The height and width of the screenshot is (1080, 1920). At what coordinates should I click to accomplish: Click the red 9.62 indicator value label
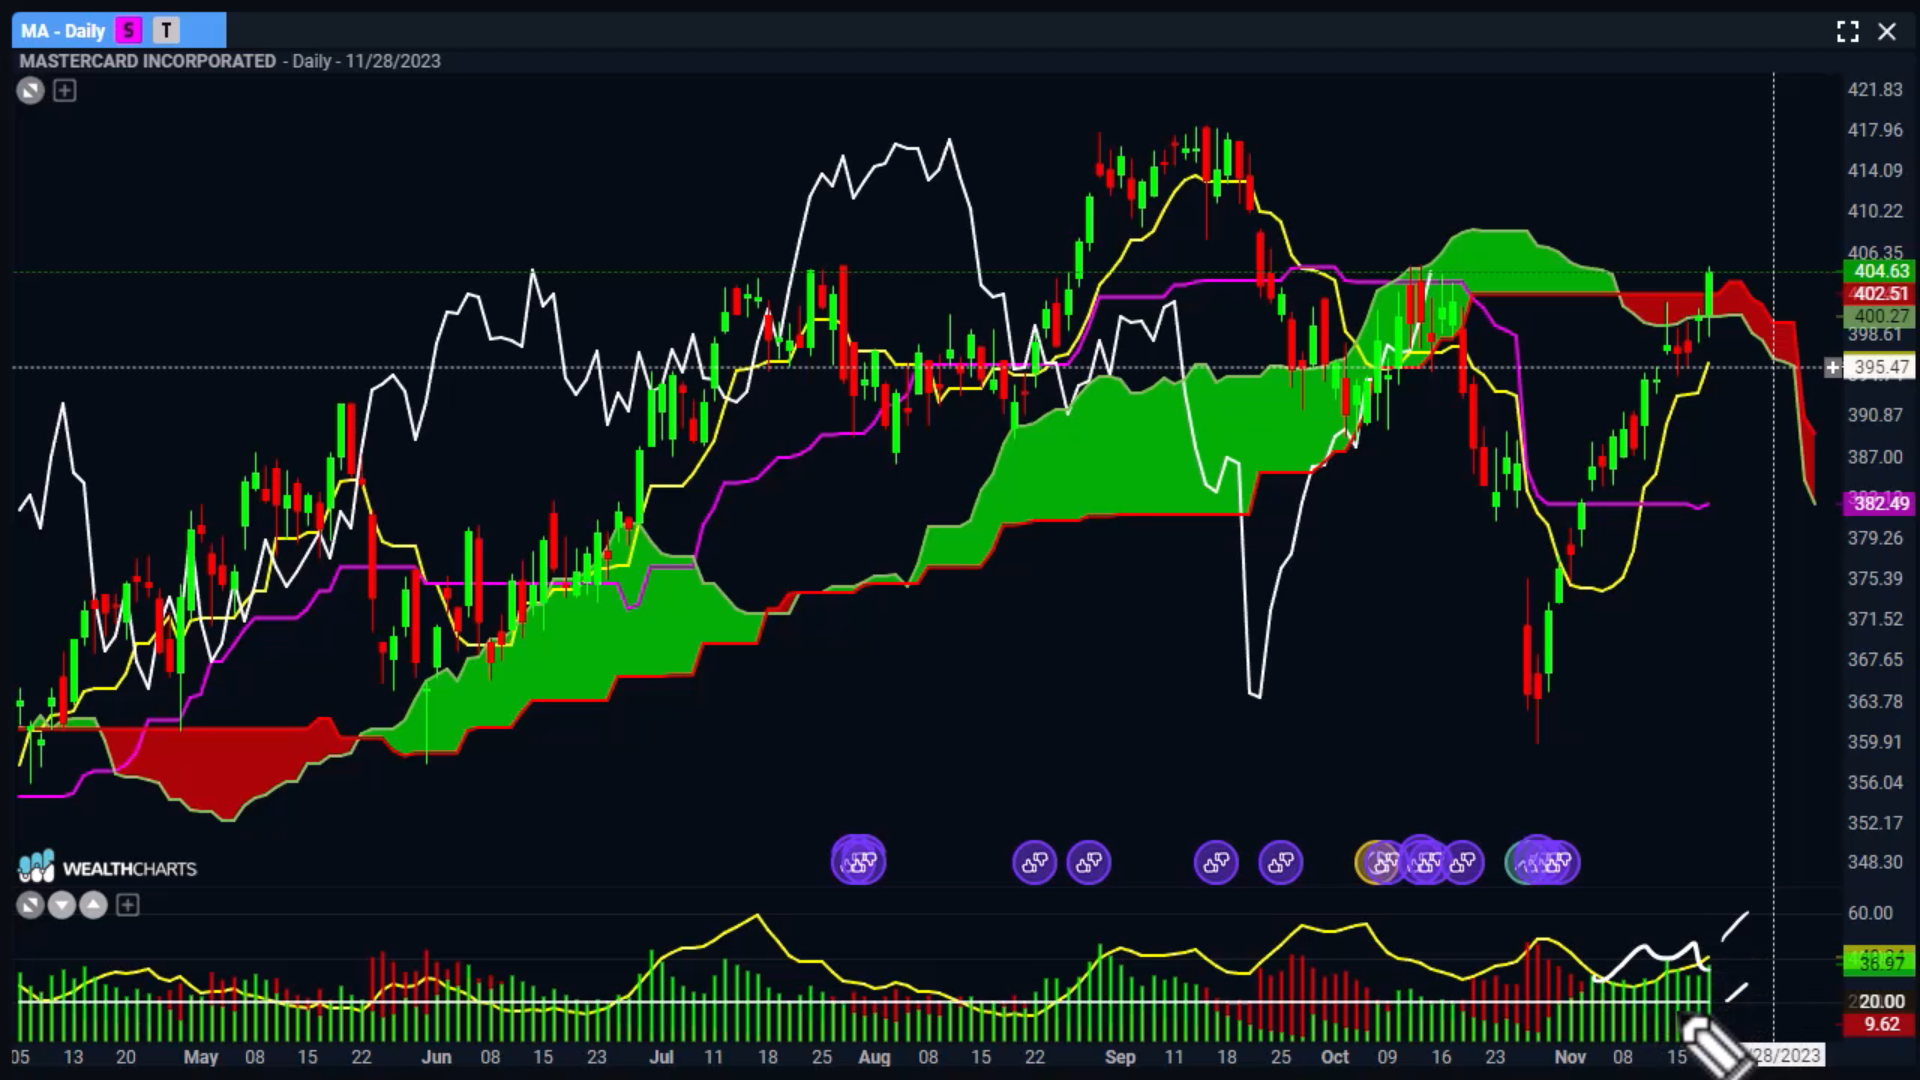point(1879,1024)
